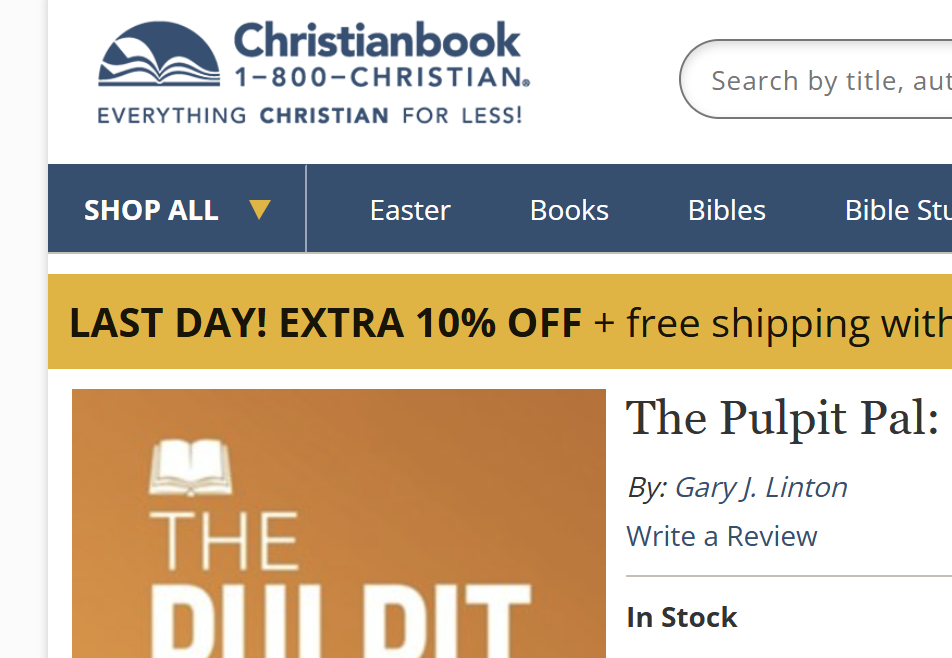Click the 1-800-CHRISTIAN phone number text

[x=380, y=77]
